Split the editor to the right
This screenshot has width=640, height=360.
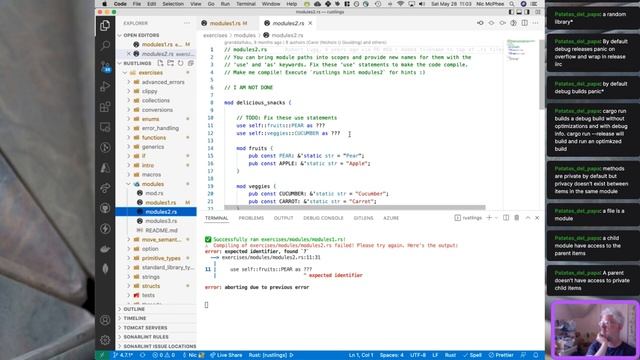[524, 23]
